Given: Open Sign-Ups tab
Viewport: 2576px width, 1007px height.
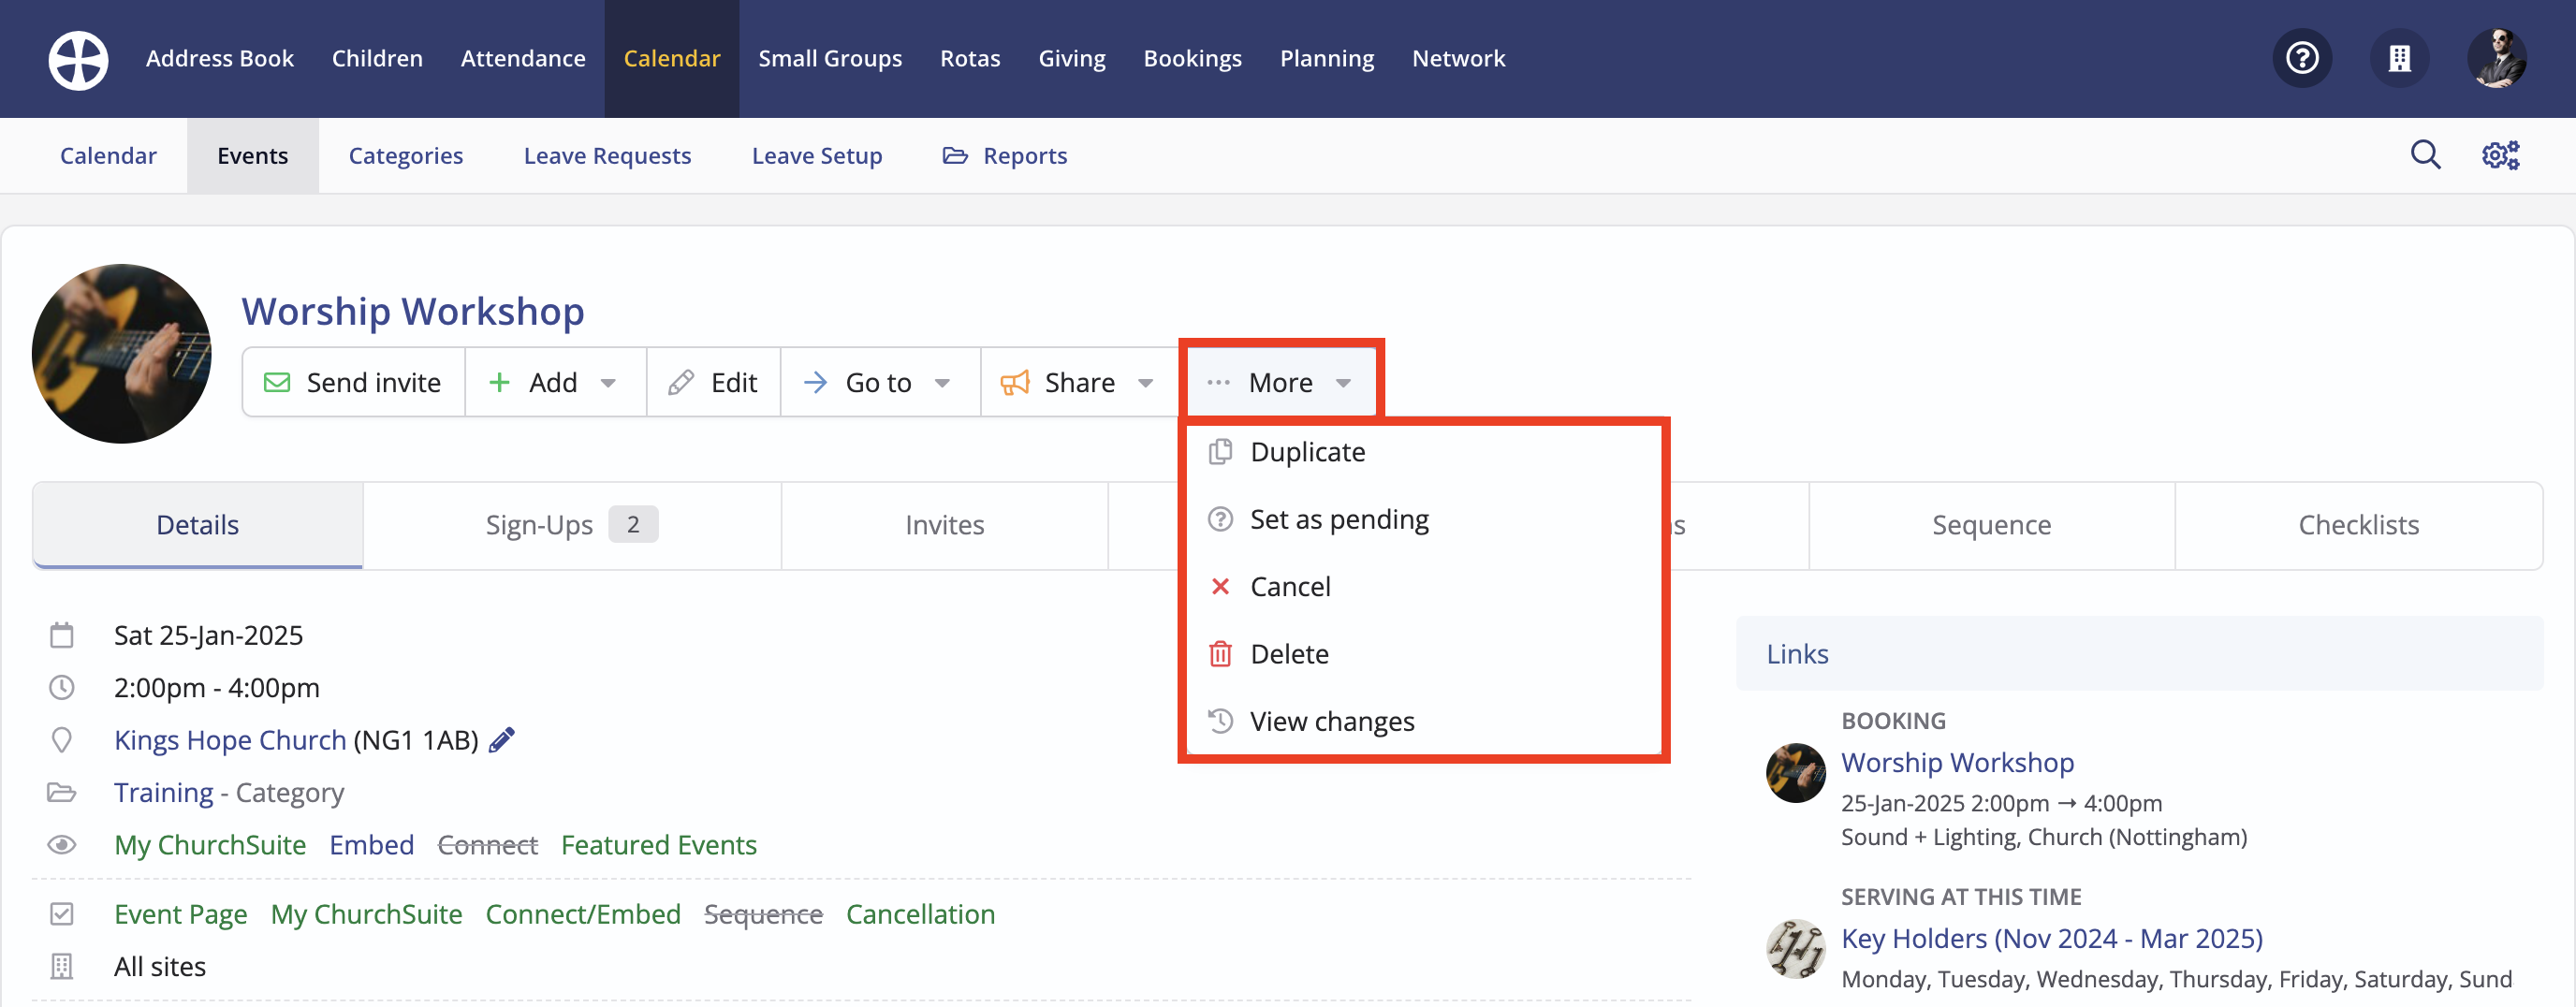Looking at the screenshot, I should click(571, 525).
